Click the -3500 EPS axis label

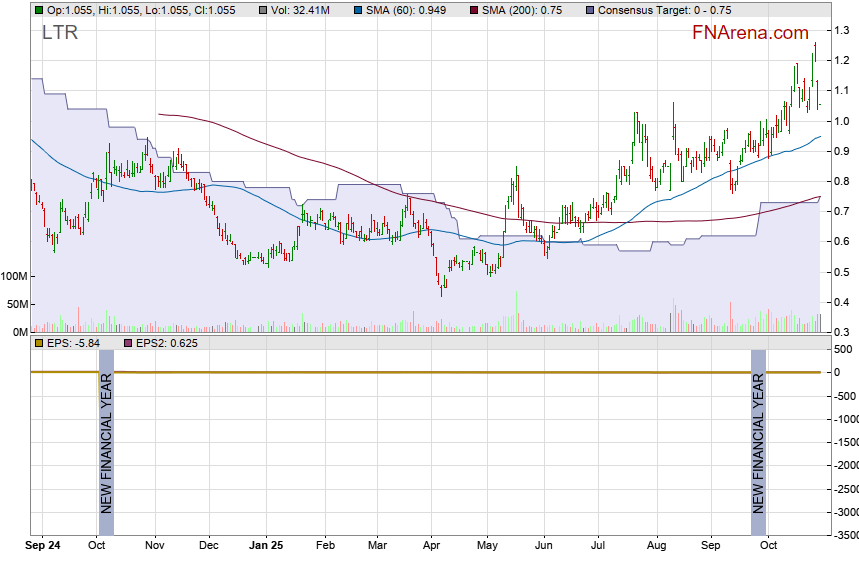844,536
